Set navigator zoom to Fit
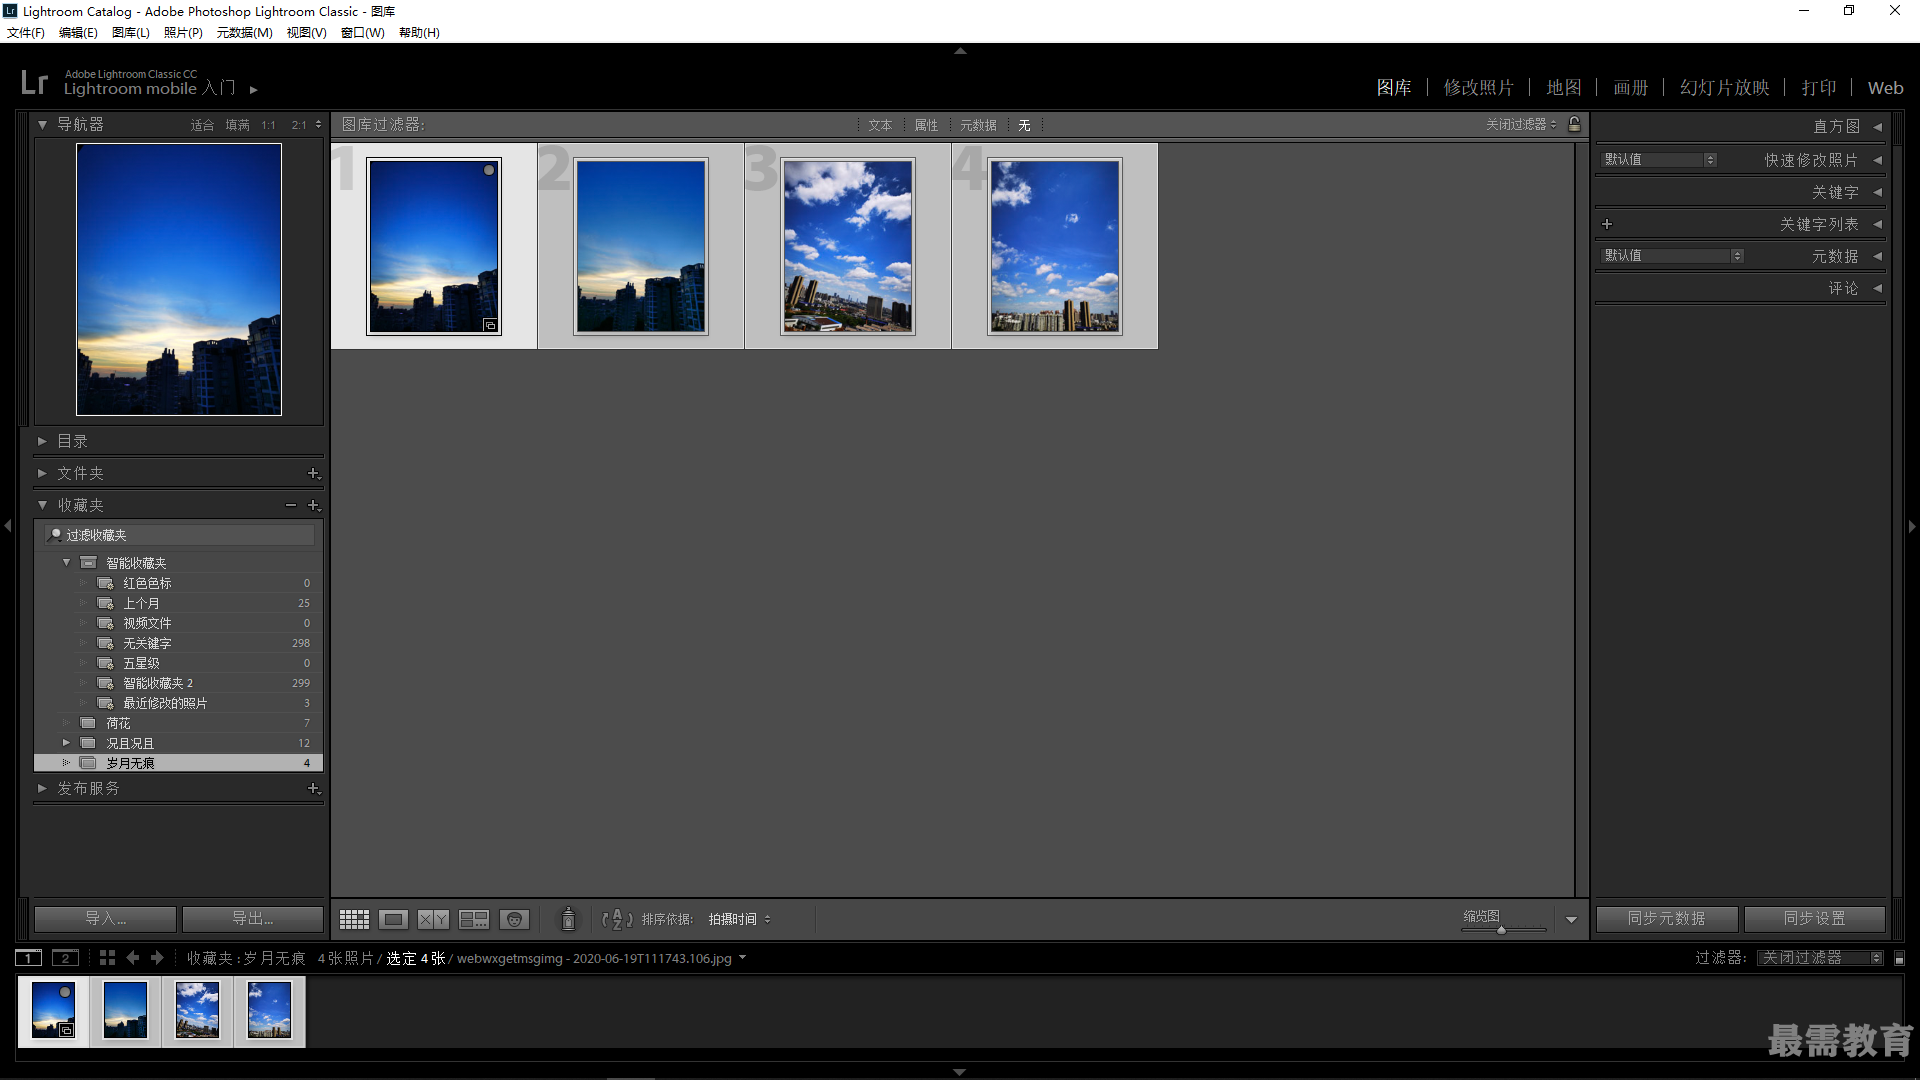 point(202,125)
